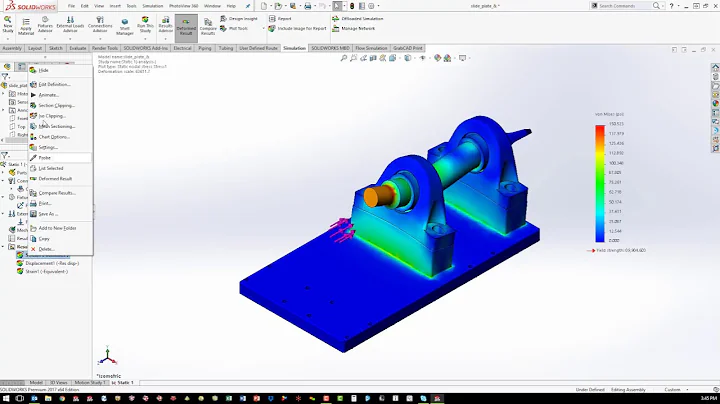
Task: Click the Rebuild traffic light icon
Action: 352,6
